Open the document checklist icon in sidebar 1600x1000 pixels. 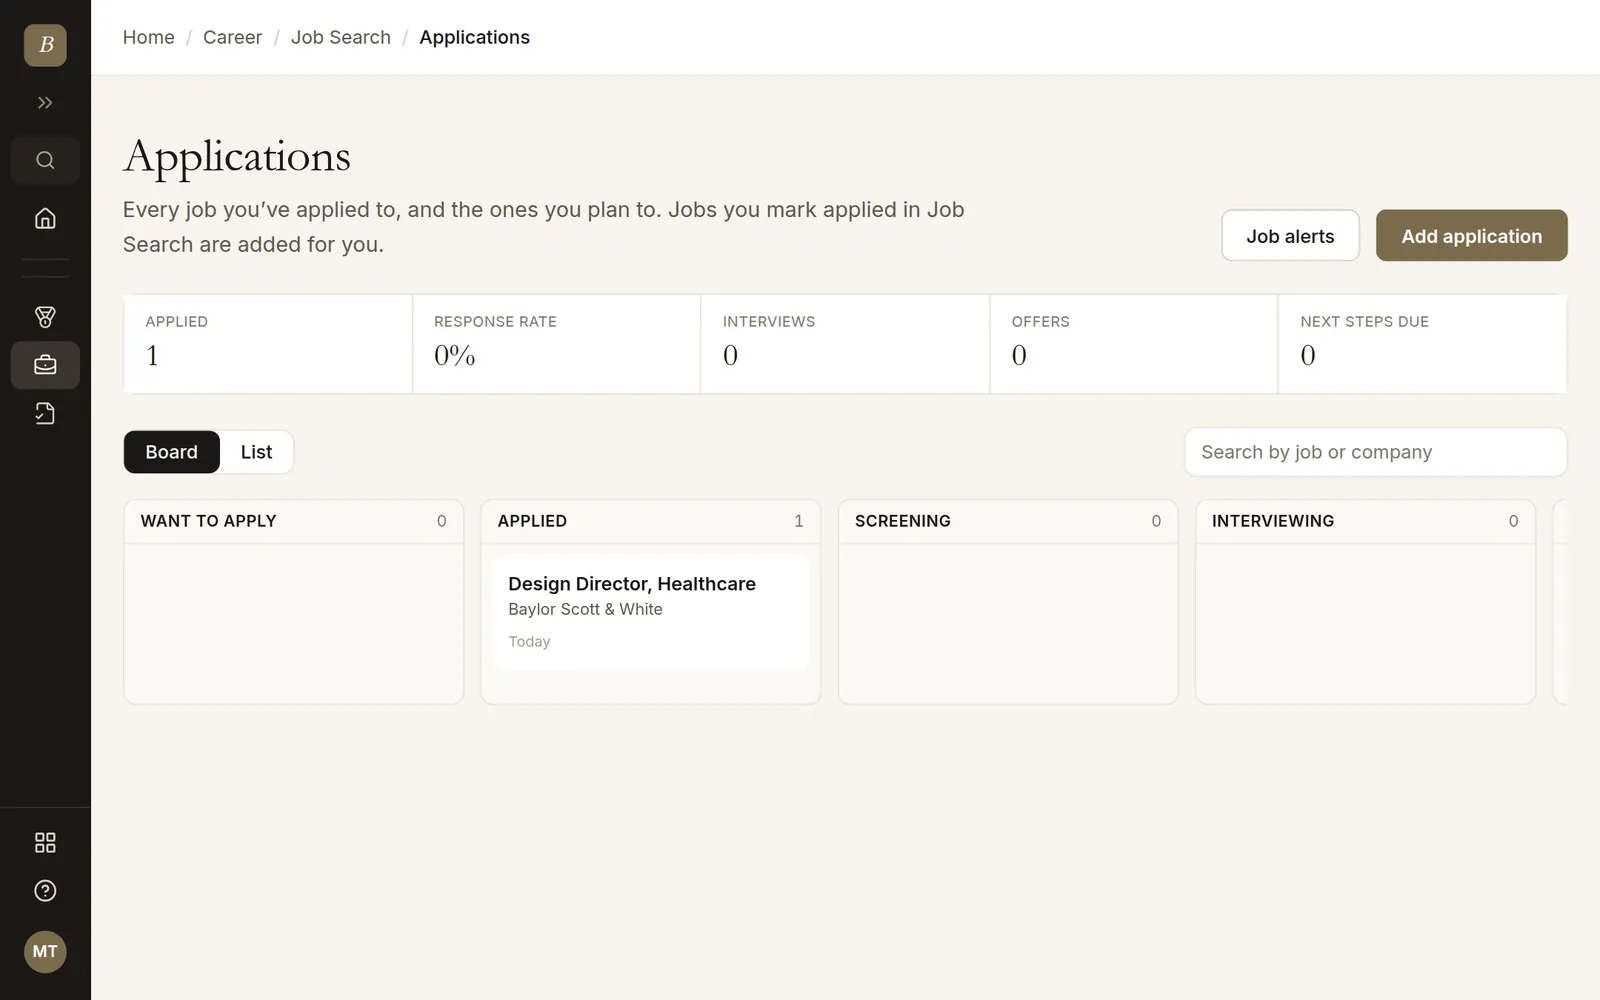pyautogui.click(x=45, y=413)
